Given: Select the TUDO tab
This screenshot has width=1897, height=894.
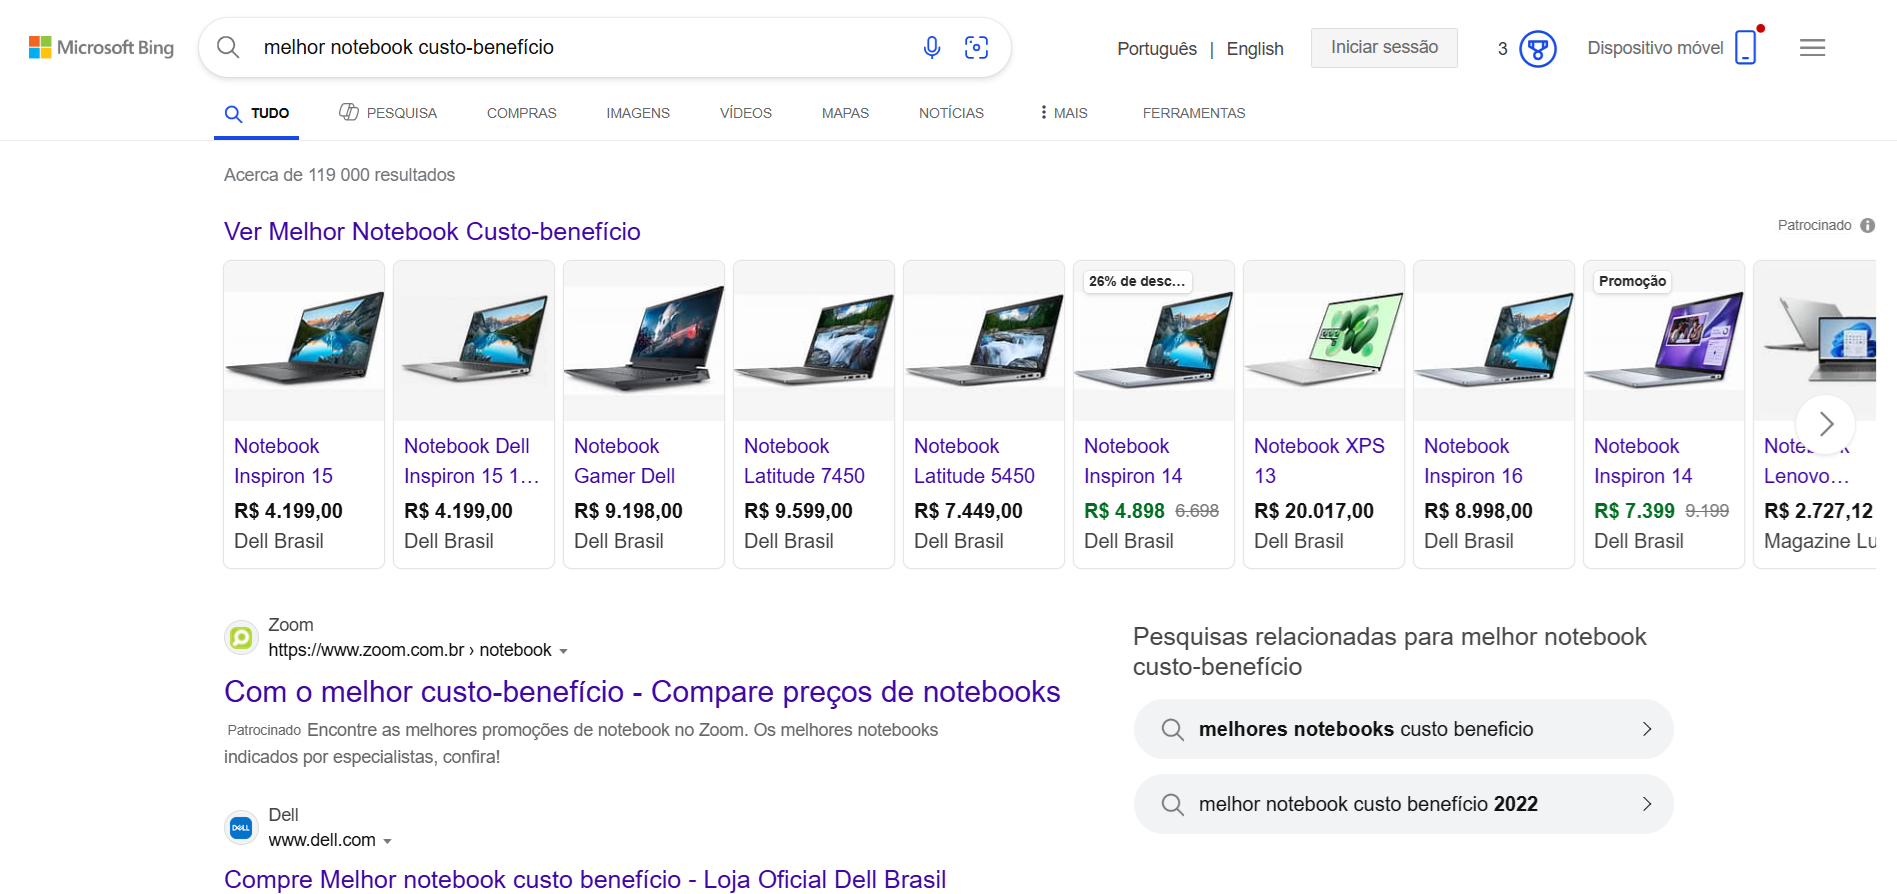Looking at the screenshot, I should pyautogui.click(x=257, y=113).
